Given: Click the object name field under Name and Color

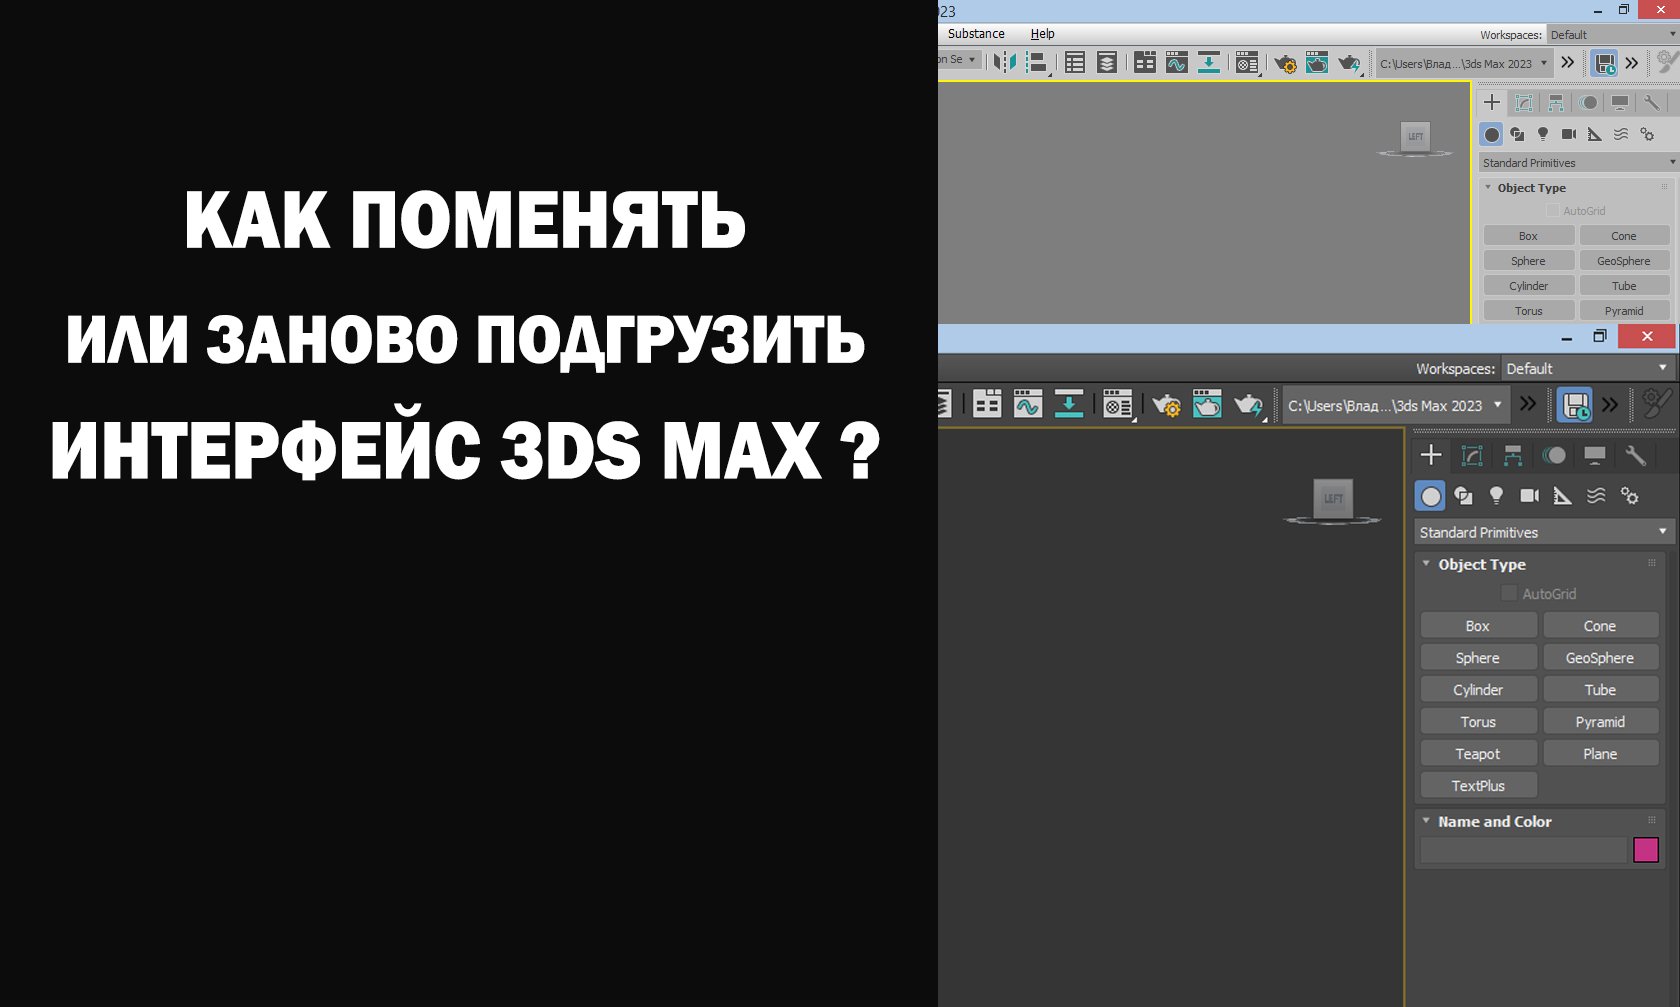Looking at the screenshot, I should (x=1523, y=850).
